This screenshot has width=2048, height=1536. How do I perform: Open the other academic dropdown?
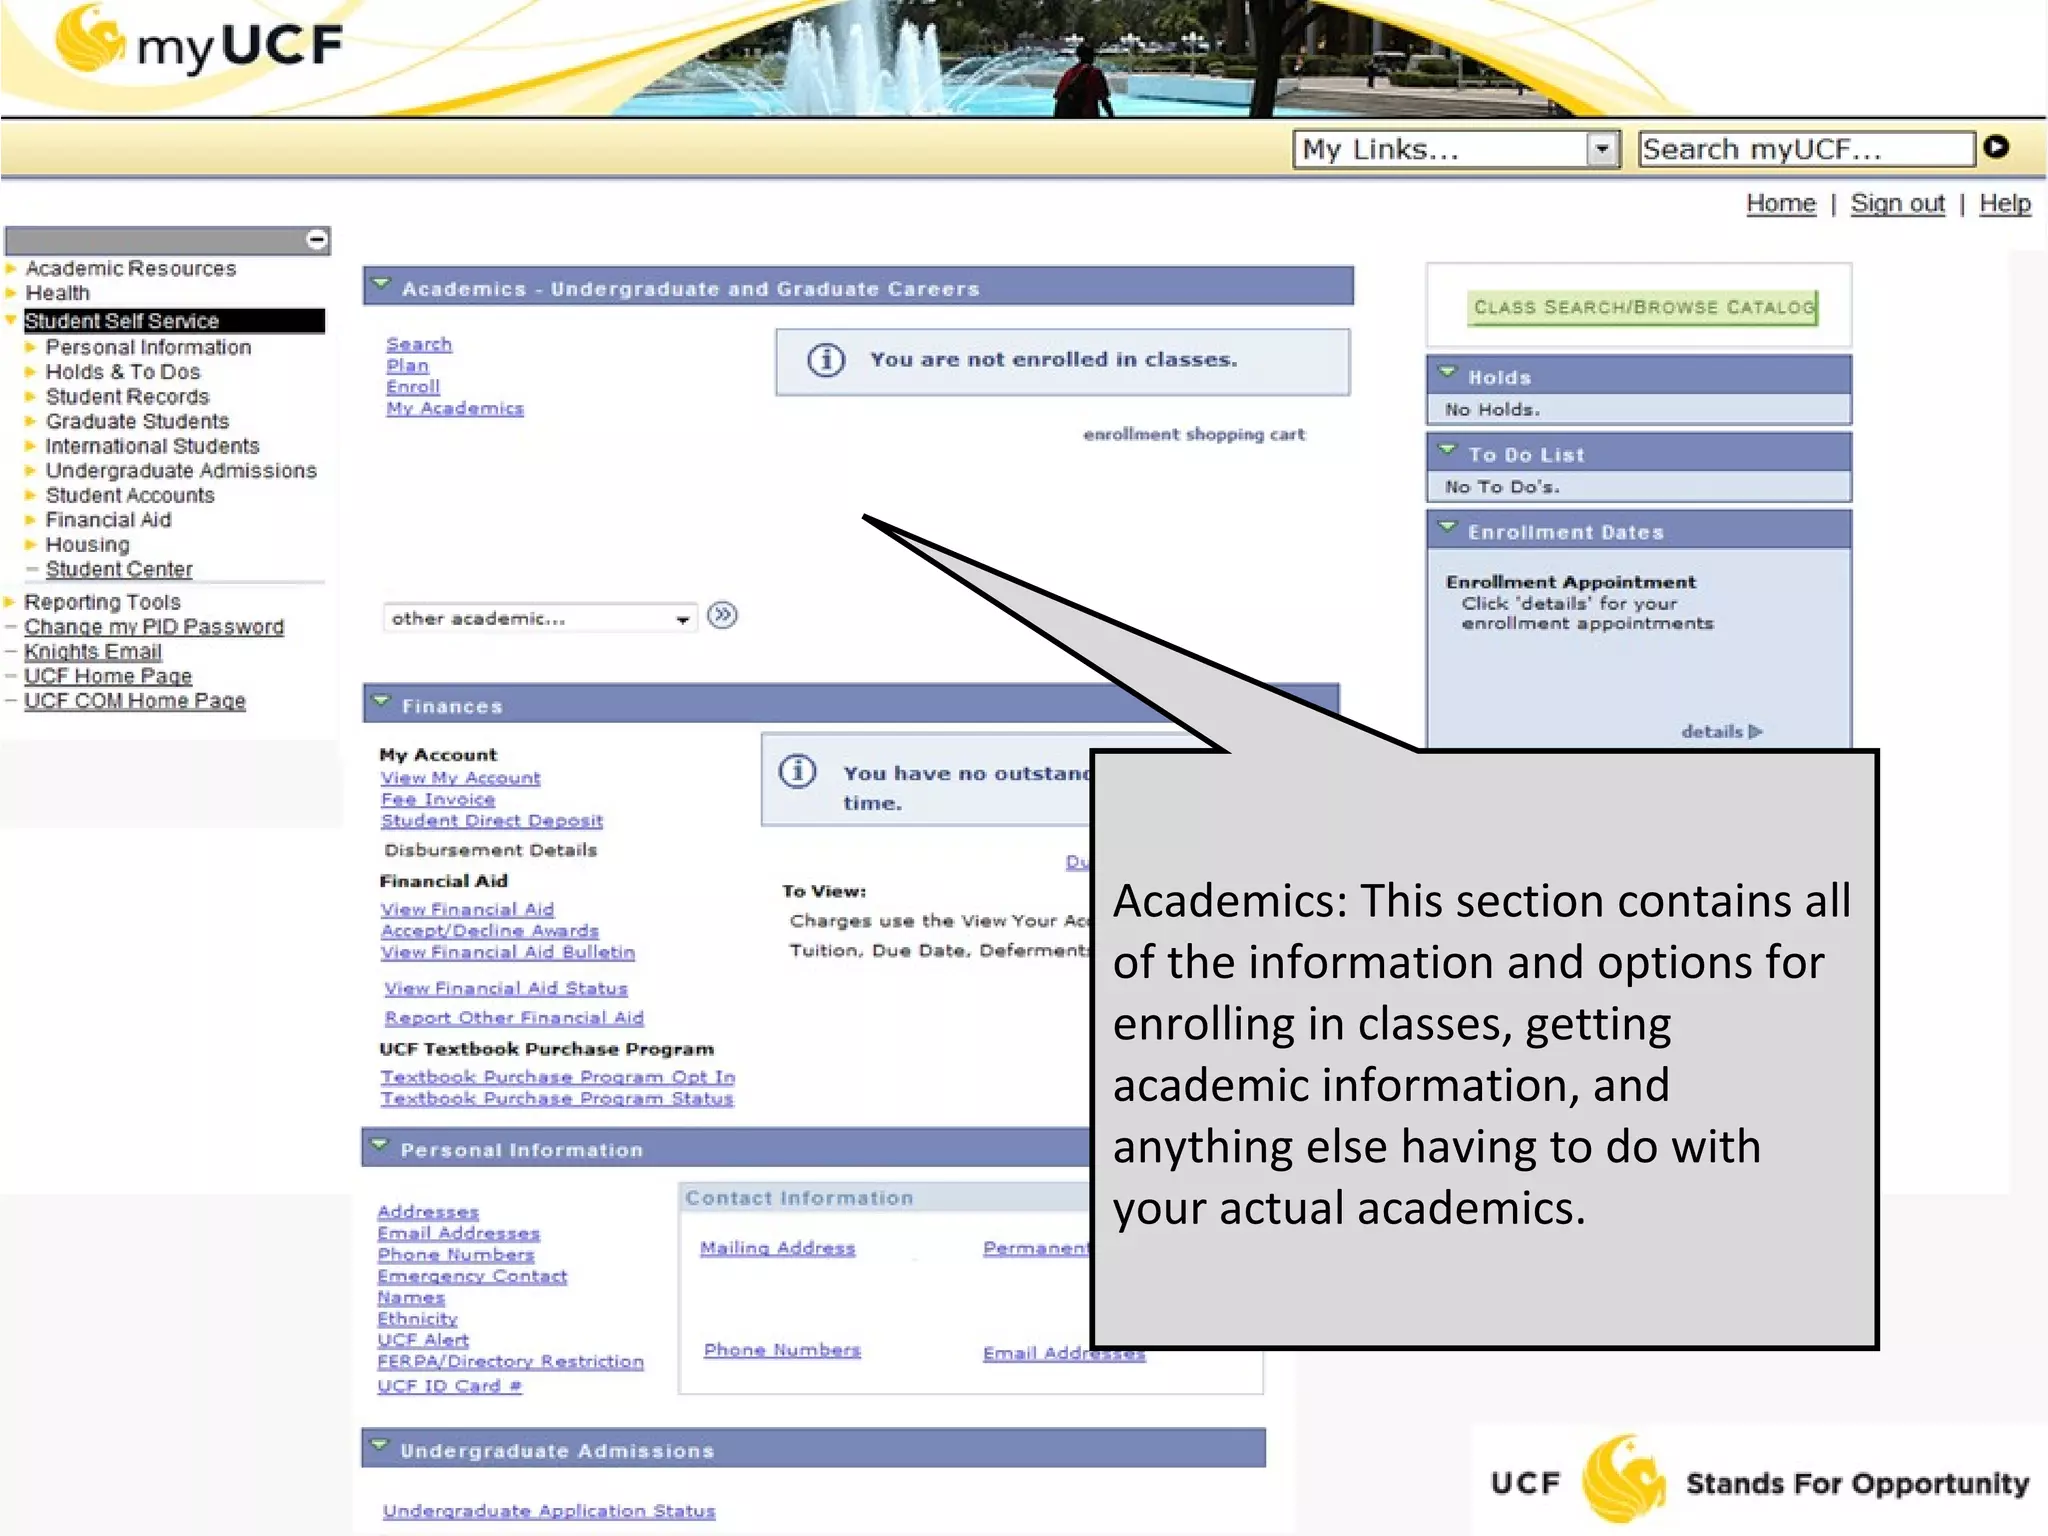tap(682, 619)
